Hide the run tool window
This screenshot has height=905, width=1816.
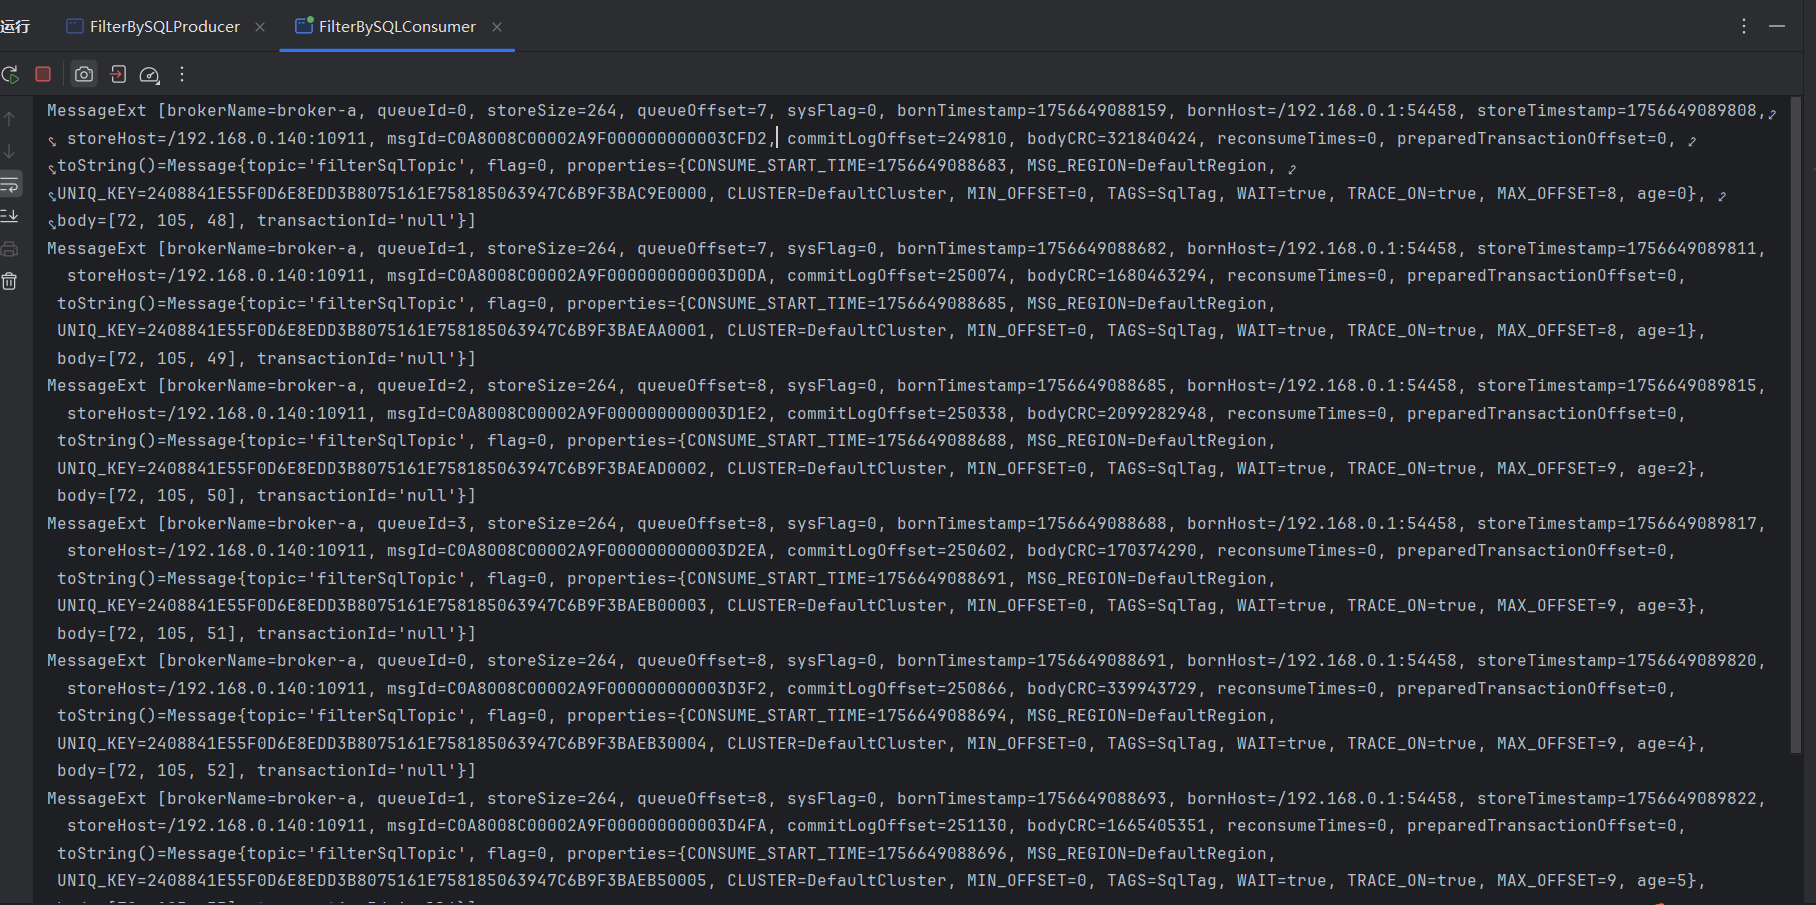(1777, 26)
